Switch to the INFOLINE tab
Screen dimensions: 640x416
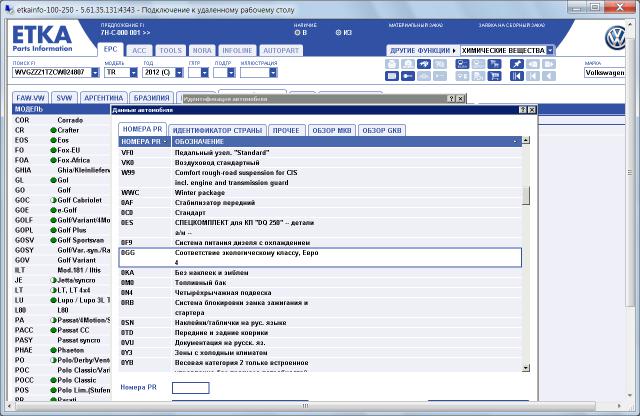237,51
